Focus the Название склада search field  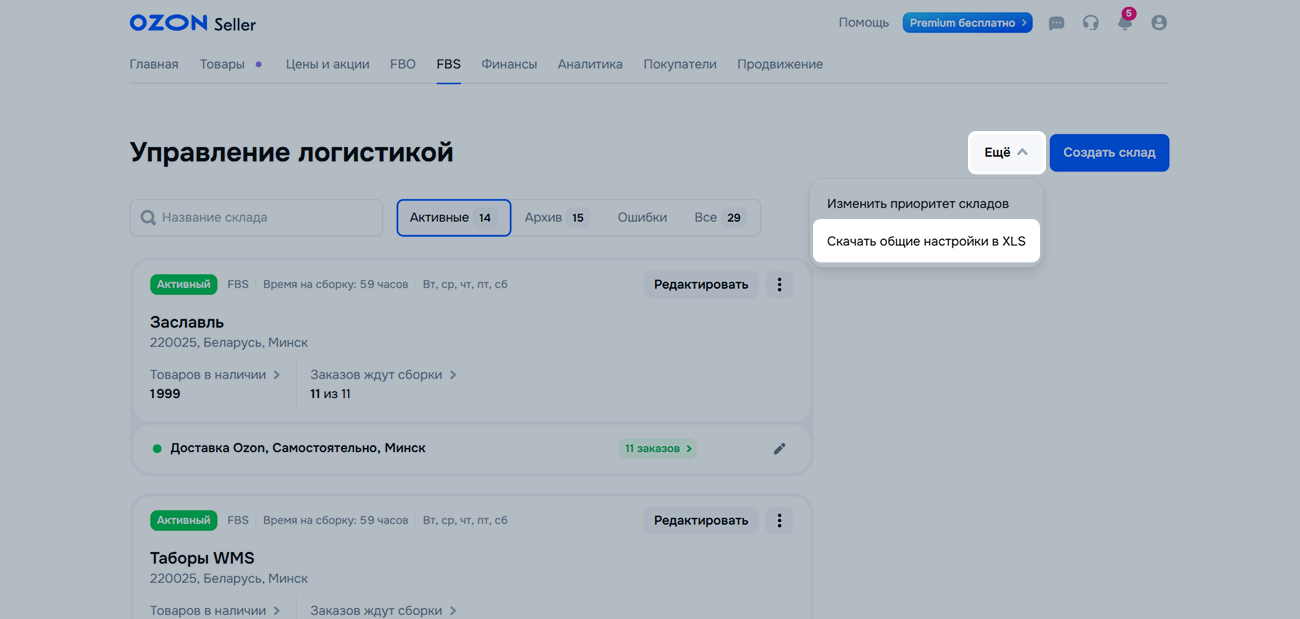(x=265, y=218)
